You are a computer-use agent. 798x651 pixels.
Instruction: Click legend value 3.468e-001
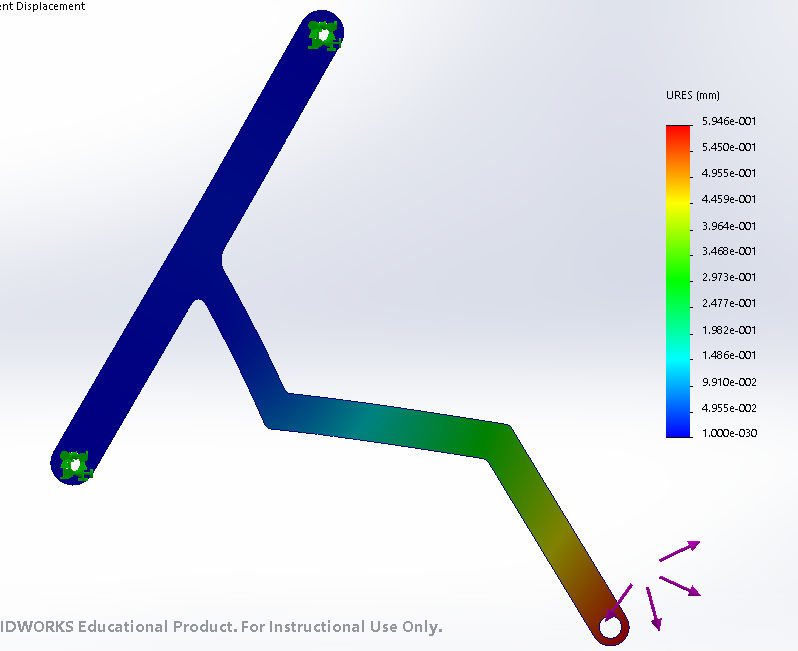point(729,251)
